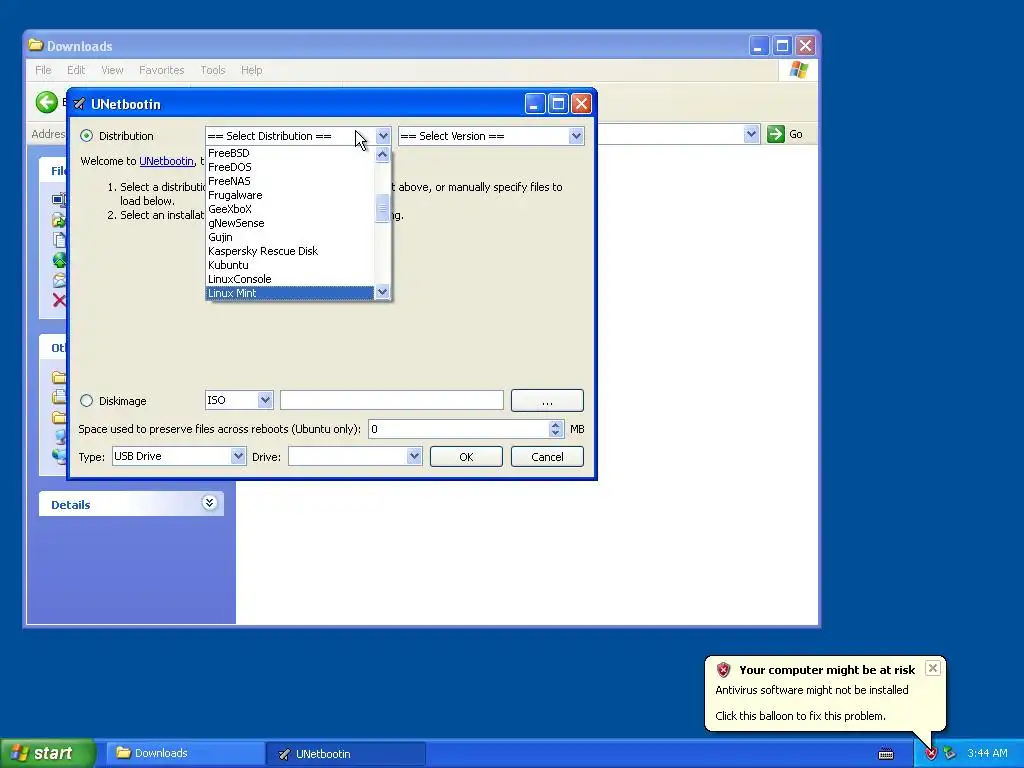Open Edit menu in Downloads window

[x=76, y=70]
